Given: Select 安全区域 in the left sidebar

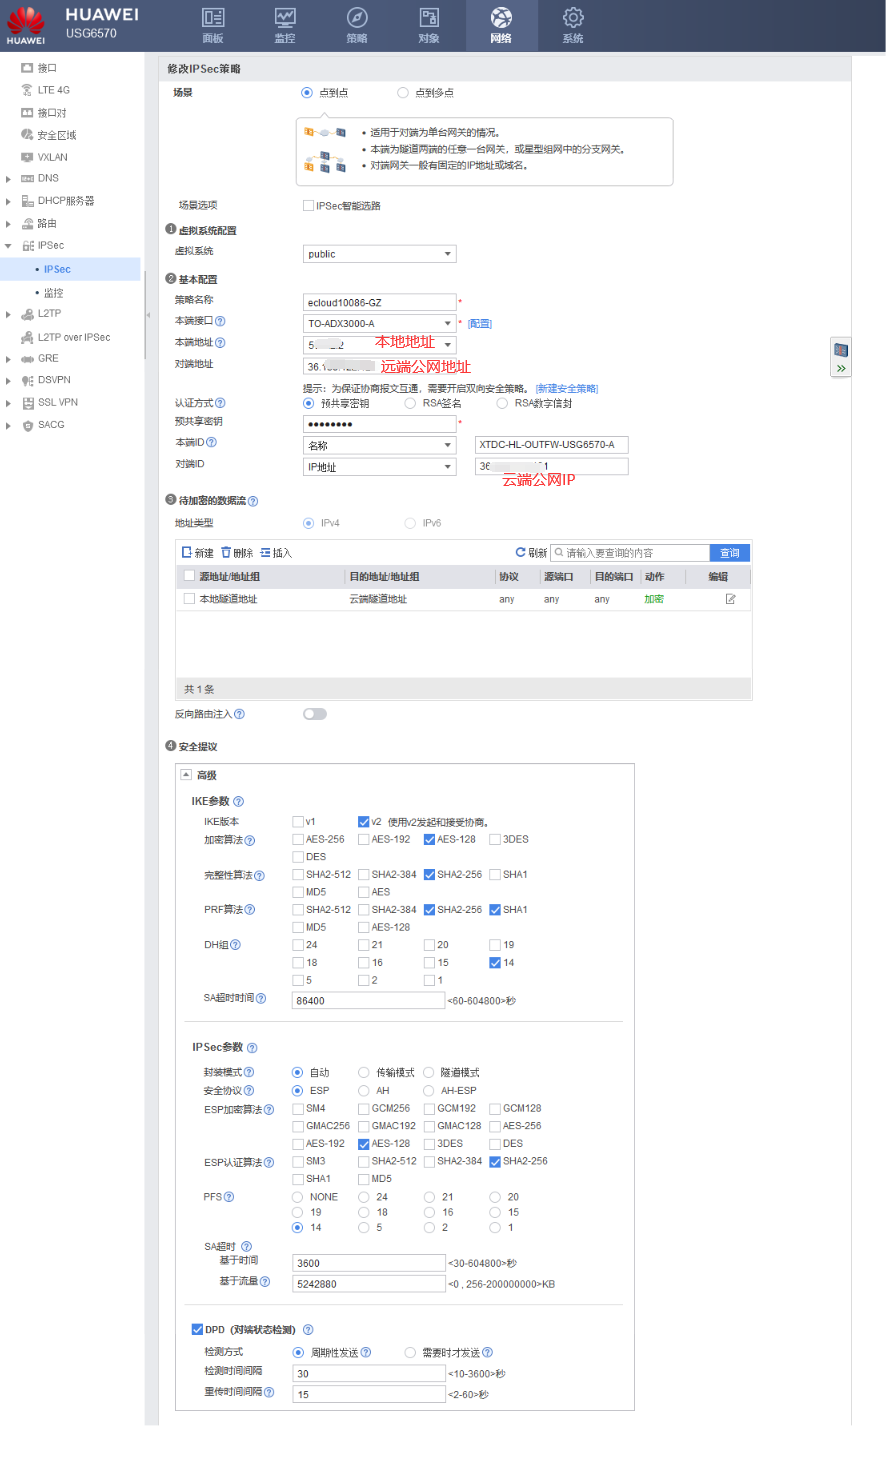Looking at the screenshot, I should (56, 135).
